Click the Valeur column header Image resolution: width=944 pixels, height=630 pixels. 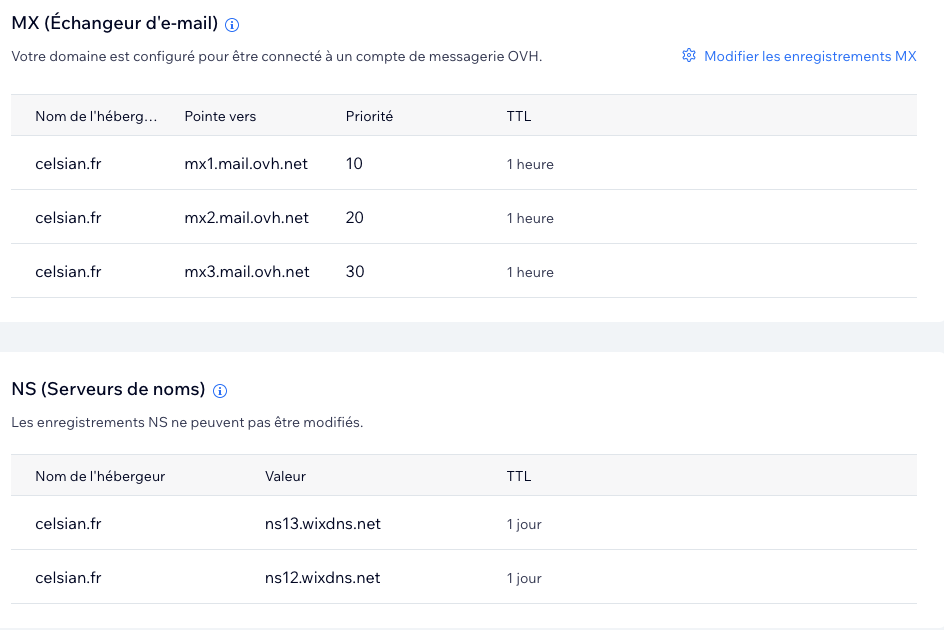pyautogui.click(x=285, y=476)
